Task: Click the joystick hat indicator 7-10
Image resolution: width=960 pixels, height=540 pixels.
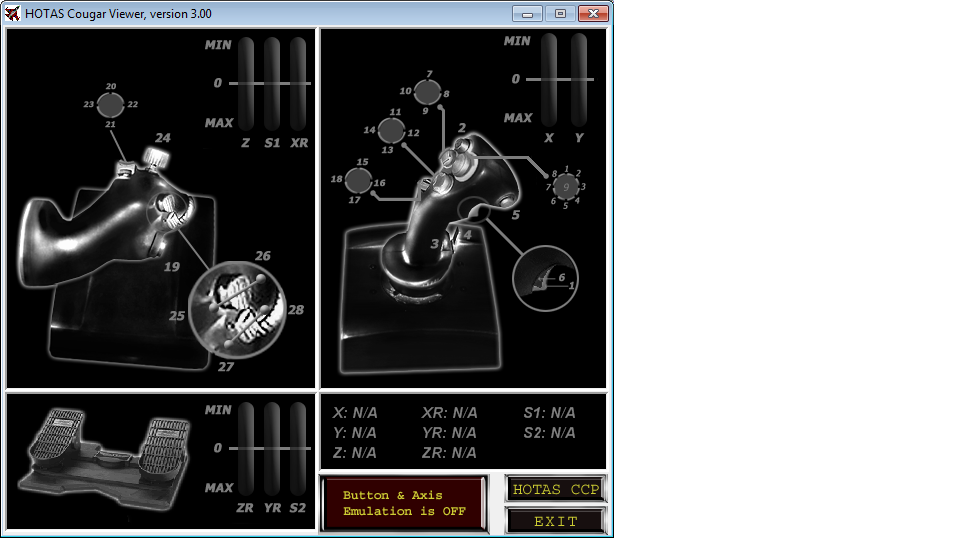Action: pyautogui.click(x=427, y=92)
